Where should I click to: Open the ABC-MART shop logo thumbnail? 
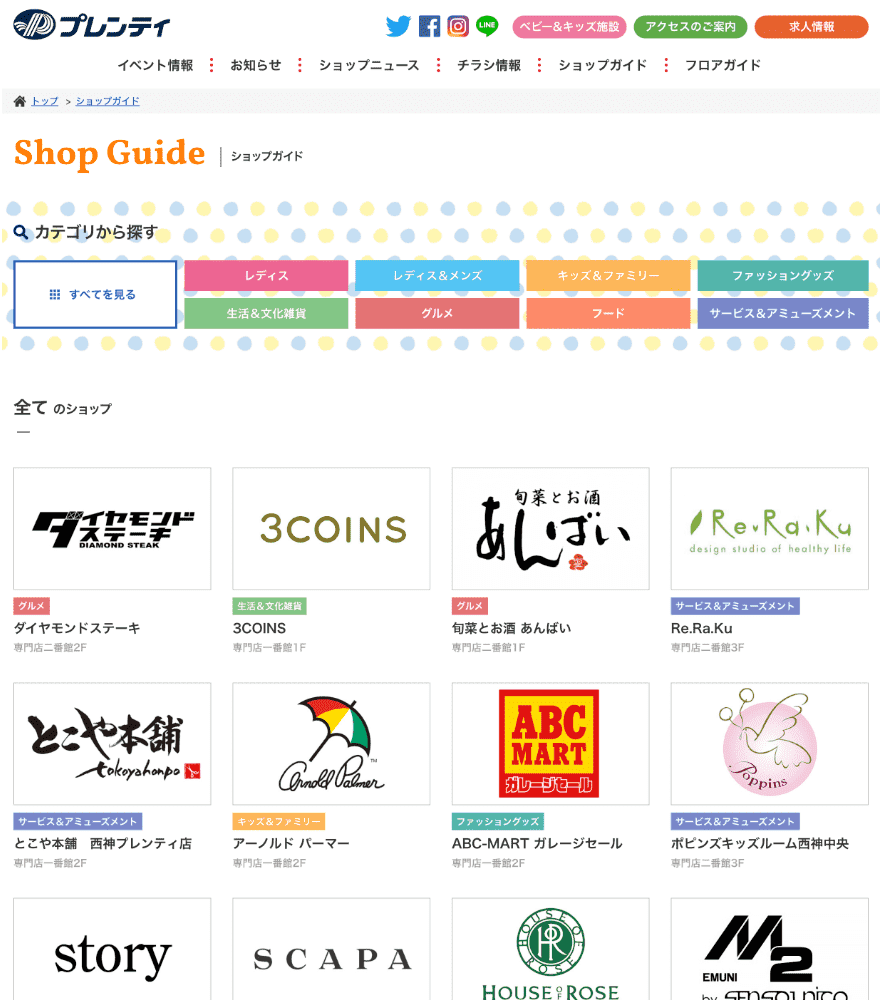point(550,744)
